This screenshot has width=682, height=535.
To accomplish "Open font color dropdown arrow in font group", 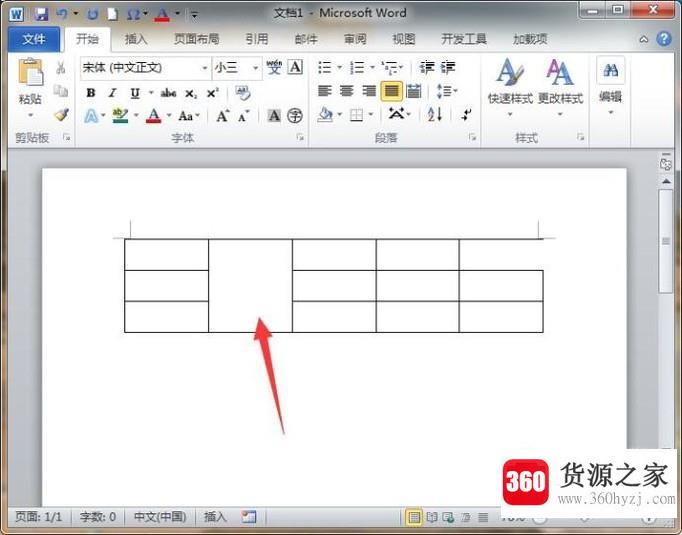I will [169, 116].
